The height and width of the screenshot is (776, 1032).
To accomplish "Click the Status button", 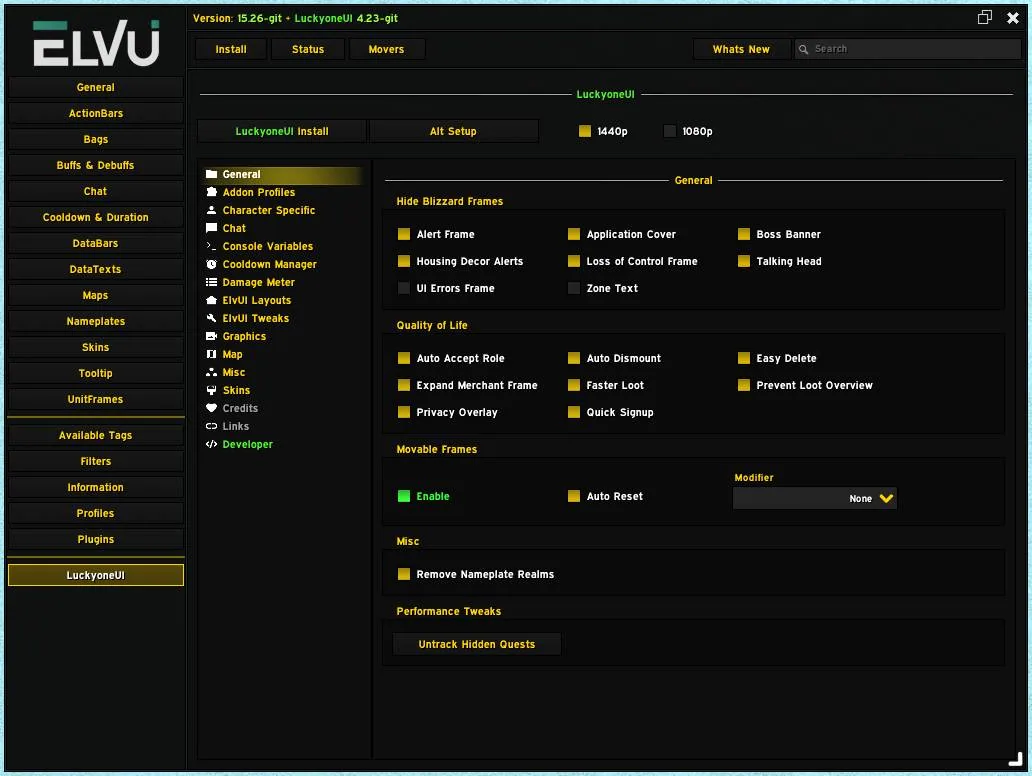I will (308, 49).
